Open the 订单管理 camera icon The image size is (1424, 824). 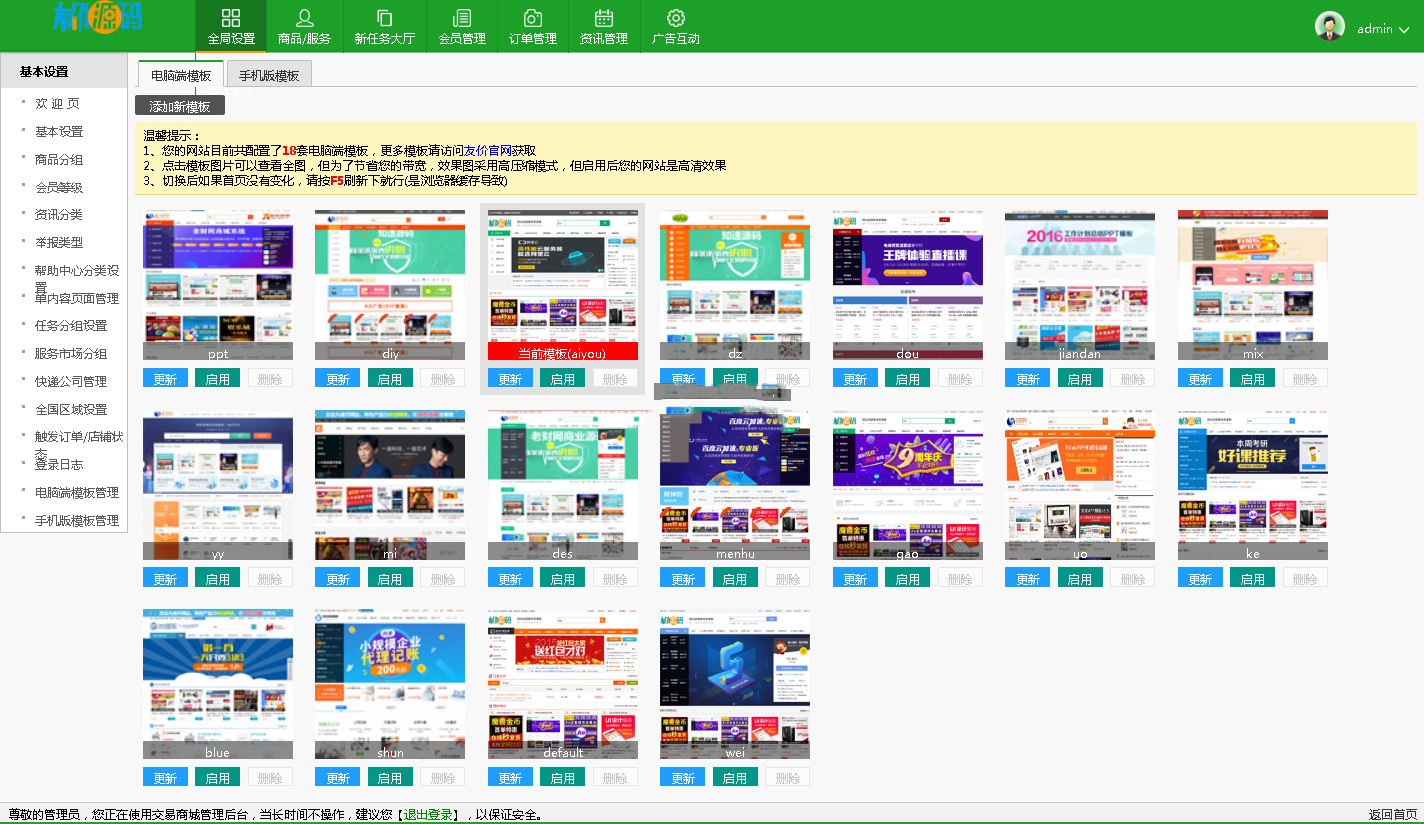(533, 18)
